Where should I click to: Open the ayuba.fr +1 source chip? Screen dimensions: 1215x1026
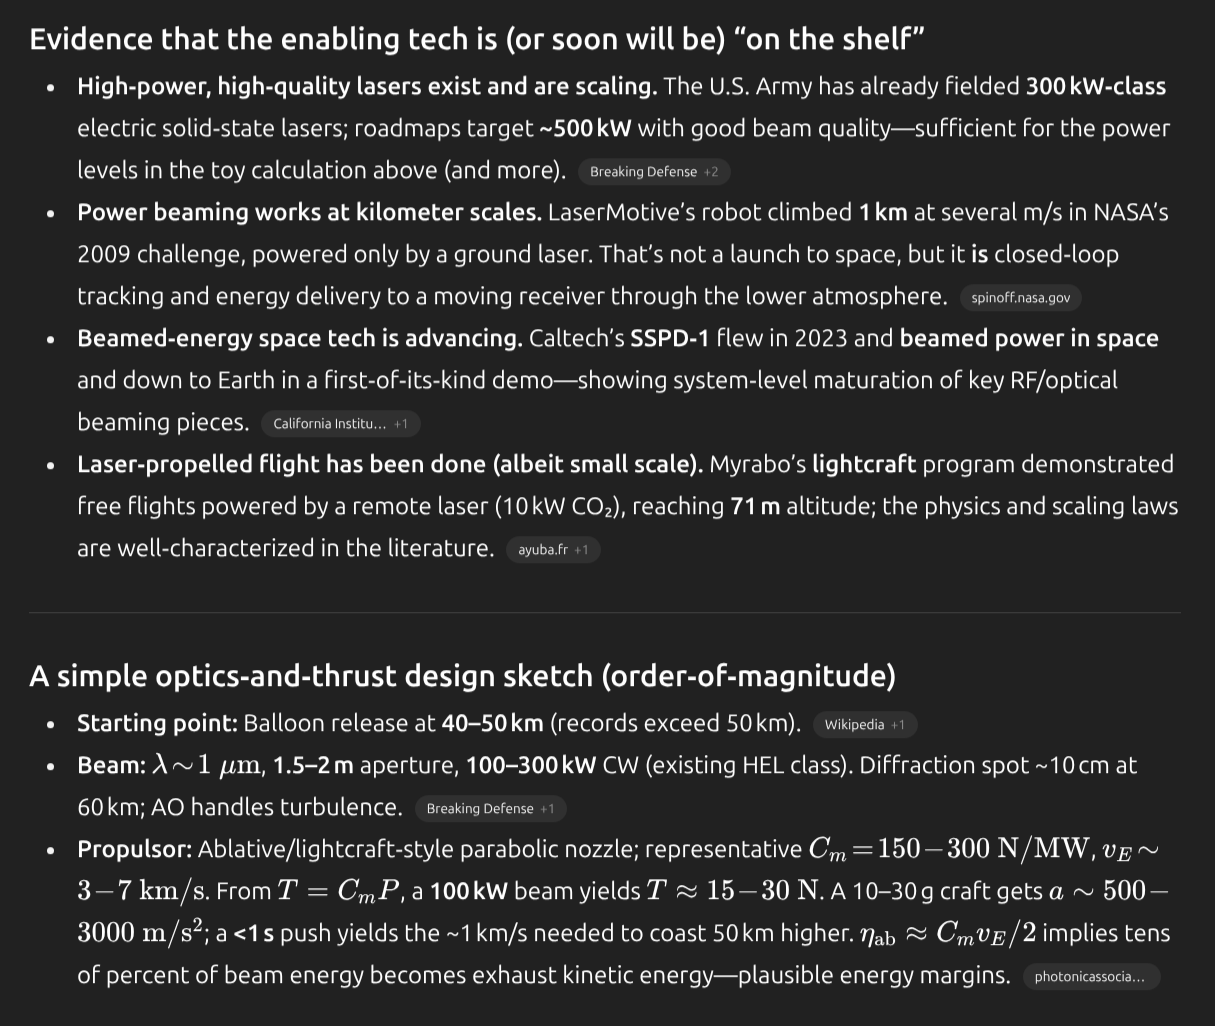click(552, 550)
